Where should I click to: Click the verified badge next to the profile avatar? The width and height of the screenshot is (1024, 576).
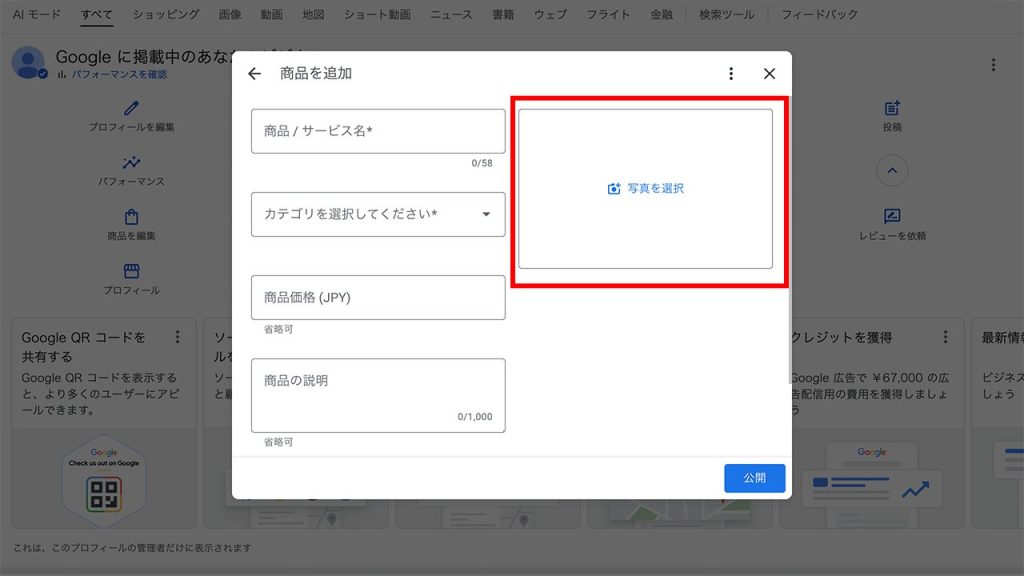pyautogui.click(x=43, y=75)
